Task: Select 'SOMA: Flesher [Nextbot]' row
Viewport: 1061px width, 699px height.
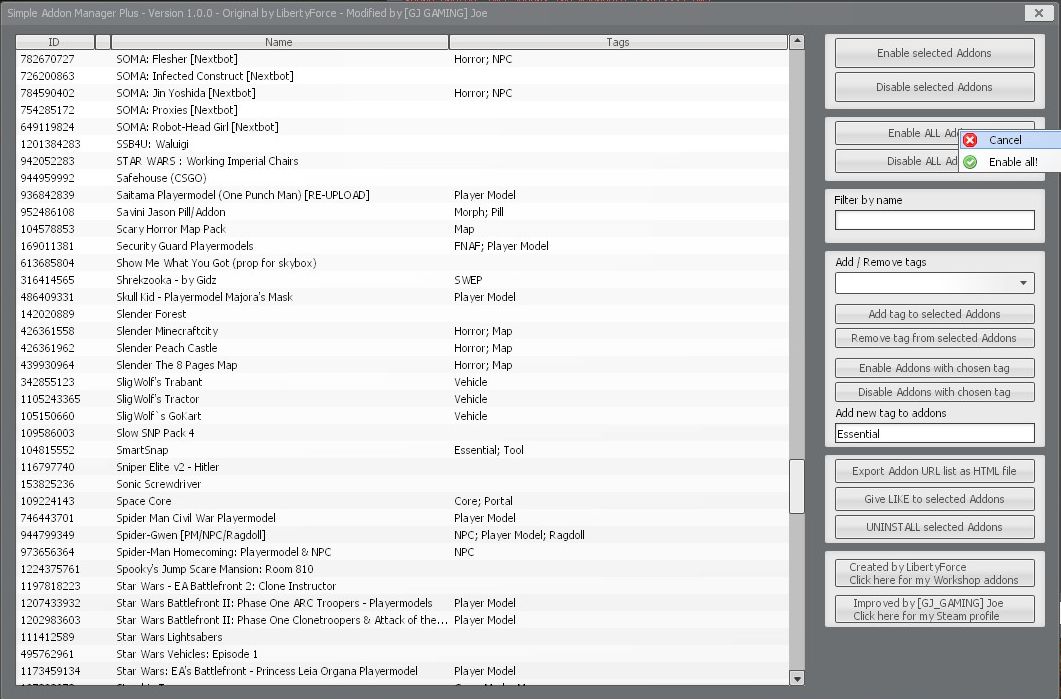Action: [402, 59]
